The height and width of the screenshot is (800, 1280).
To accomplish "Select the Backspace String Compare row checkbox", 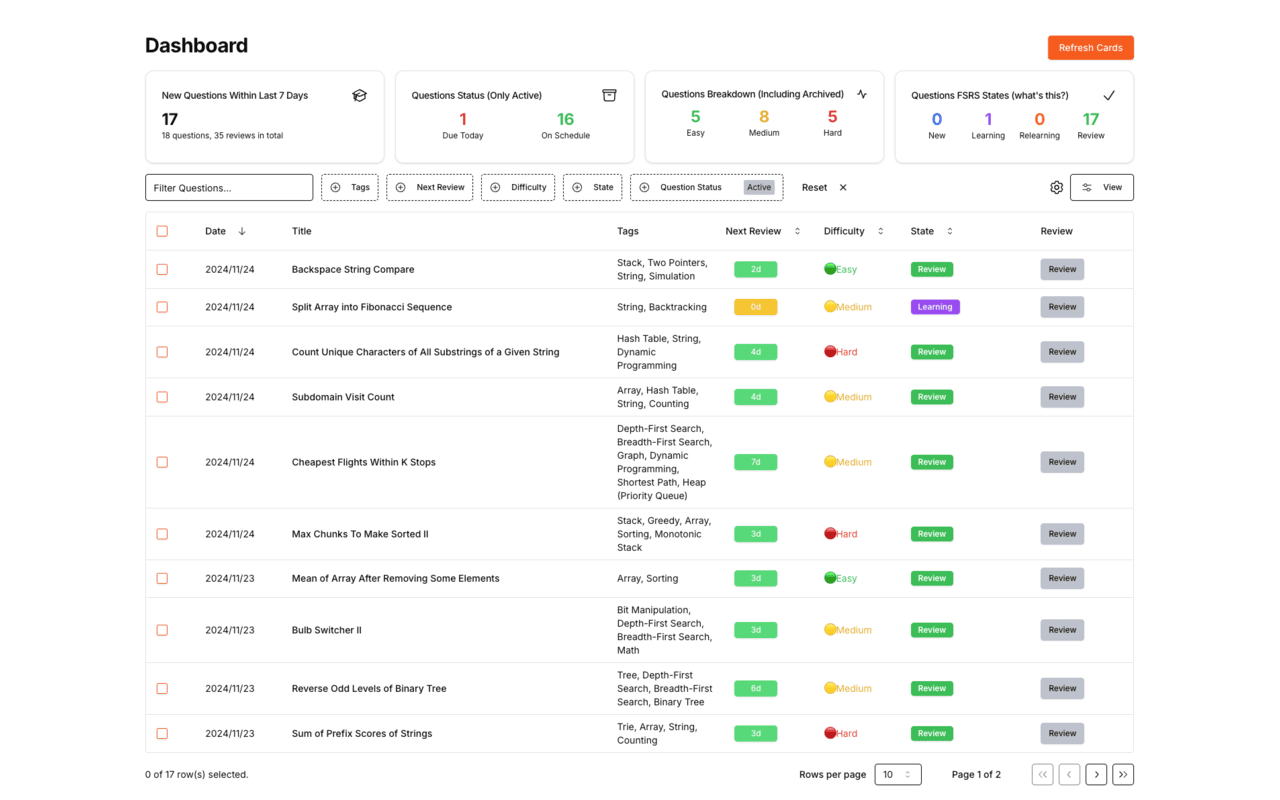I will click(x=162, y=269).
